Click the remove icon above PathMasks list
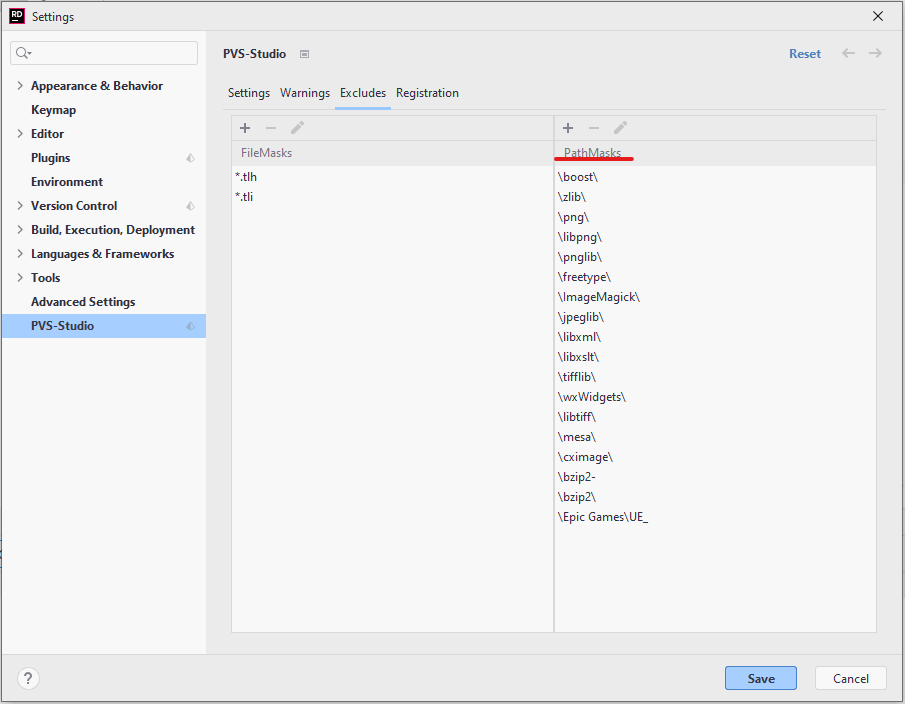 [594, 128]
